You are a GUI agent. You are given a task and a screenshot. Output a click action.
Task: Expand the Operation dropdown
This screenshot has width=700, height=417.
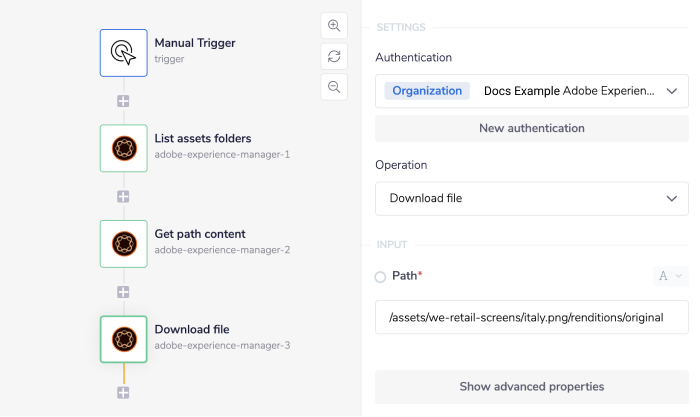(x=531, y=198)
